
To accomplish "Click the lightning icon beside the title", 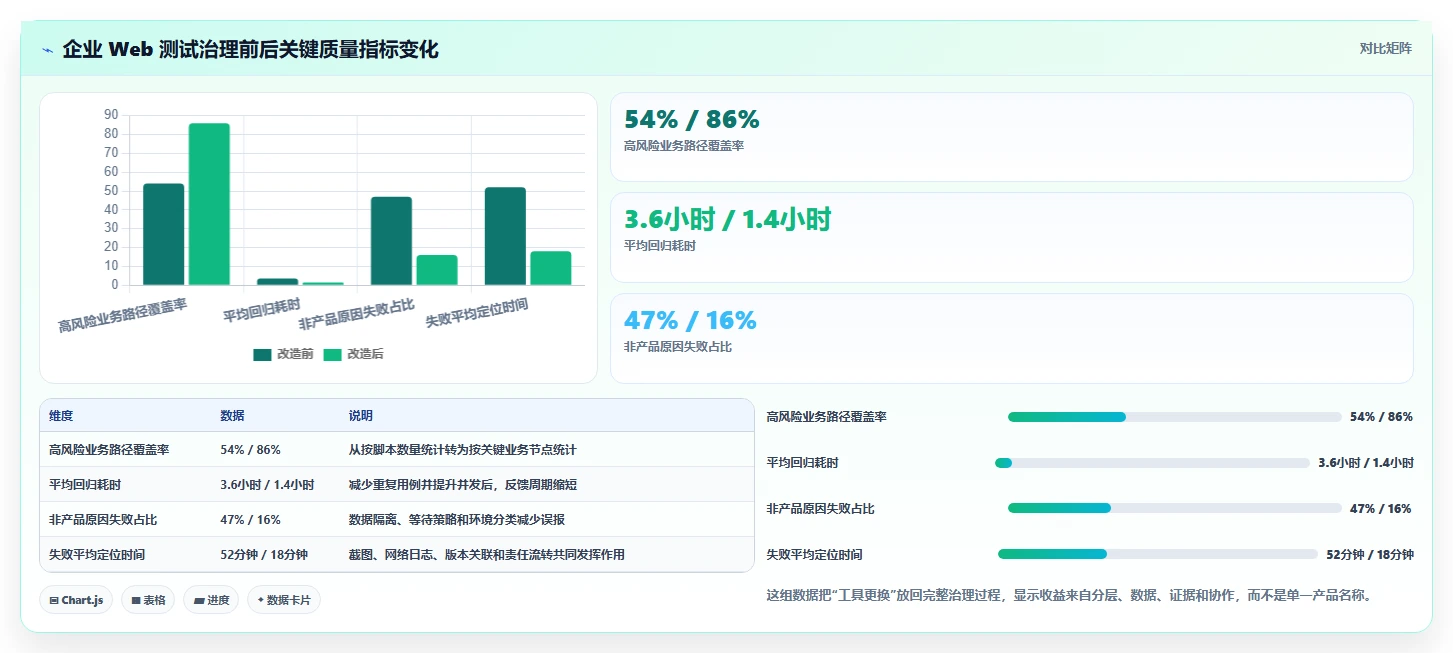I will [x=48, y=50].
